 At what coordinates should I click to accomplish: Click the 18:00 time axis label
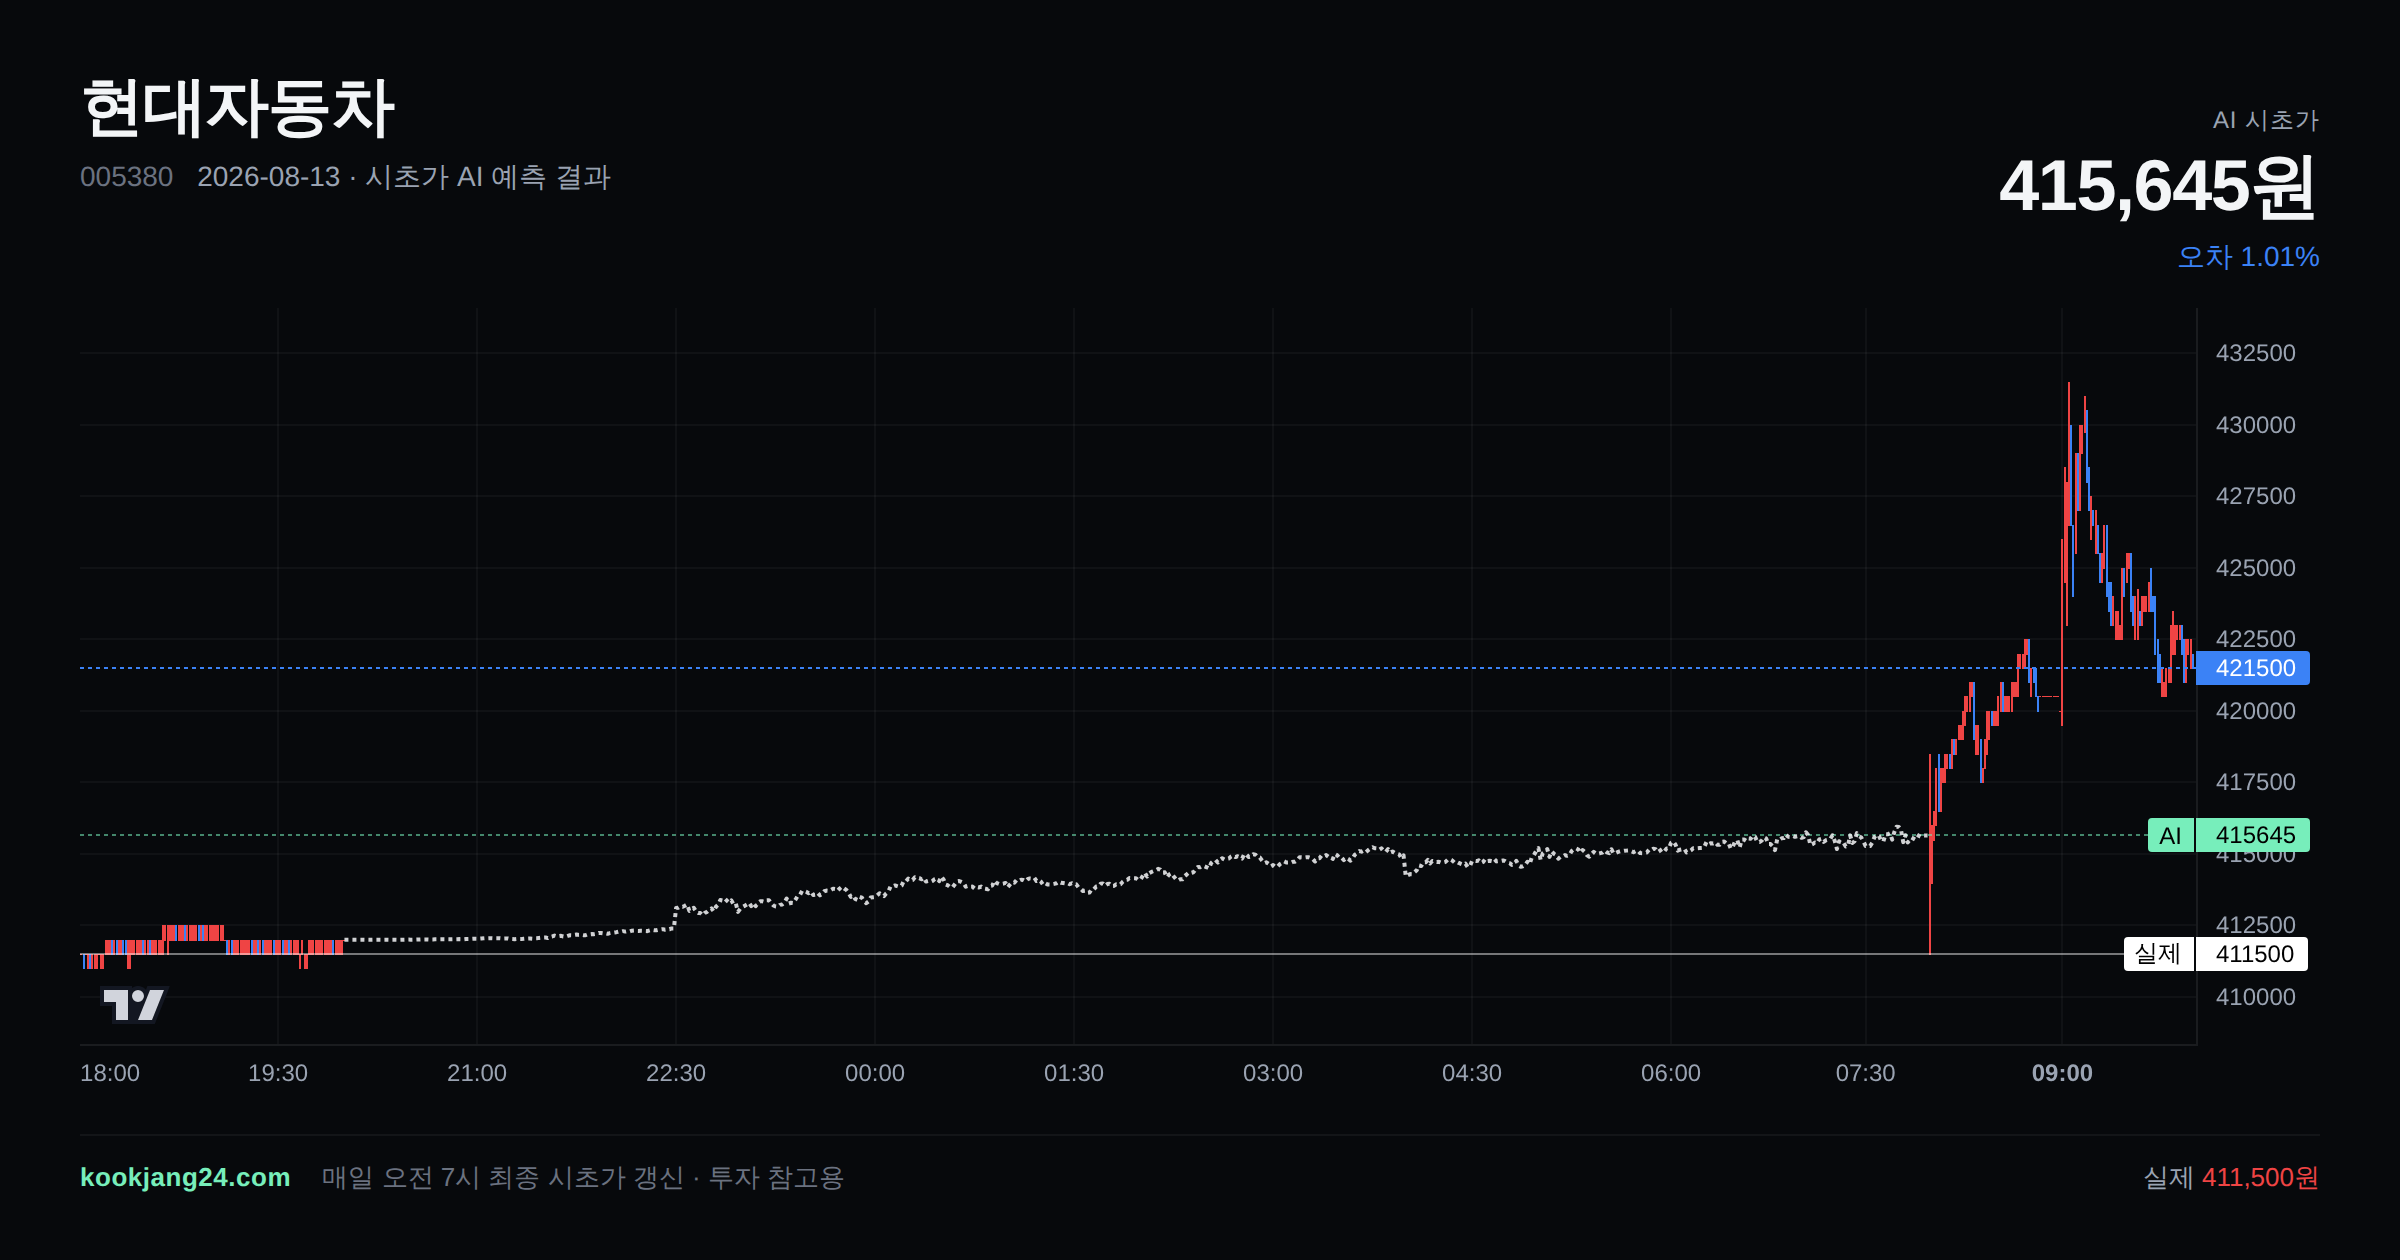point(110,1073)
